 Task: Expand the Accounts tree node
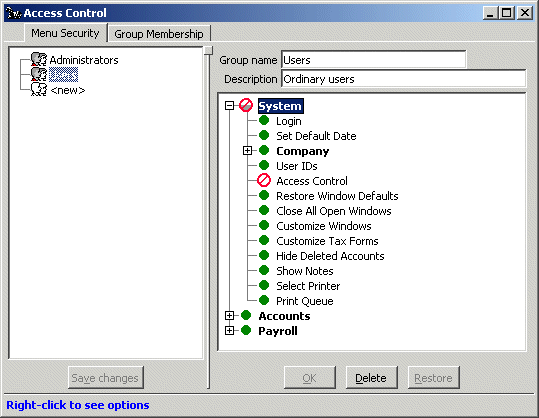[x=229, y=315]
